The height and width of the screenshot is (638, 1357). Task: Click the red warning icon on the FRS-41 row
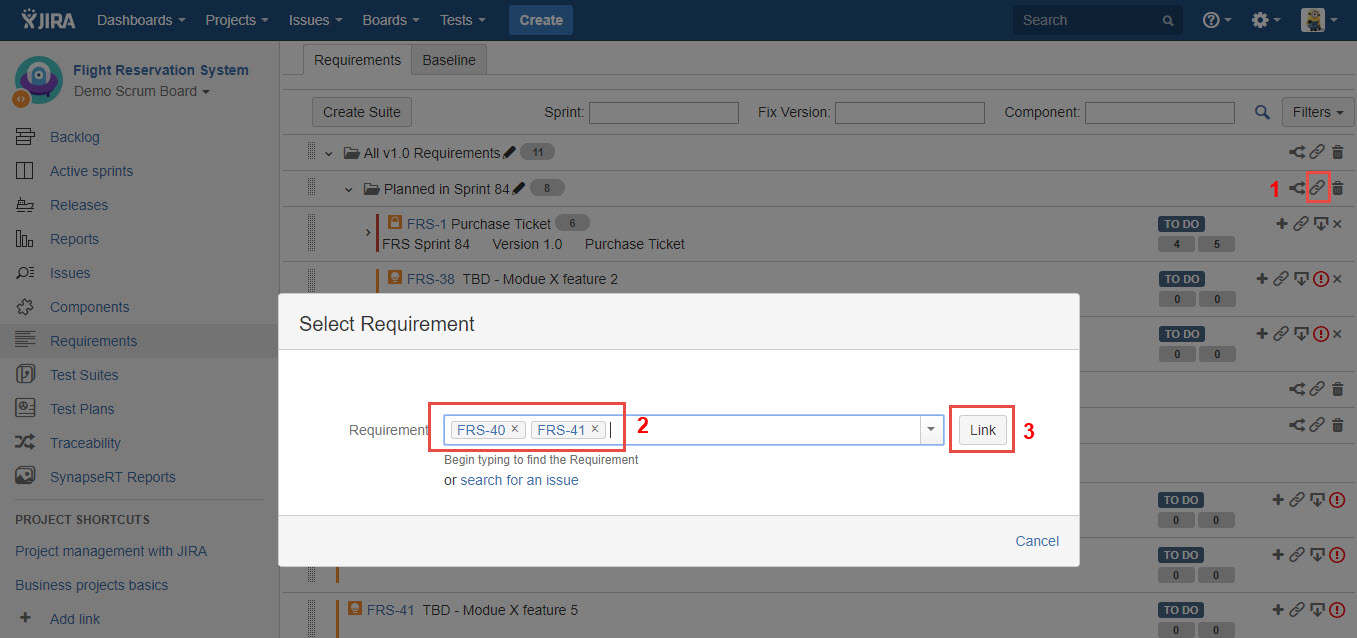(1338, 610)
